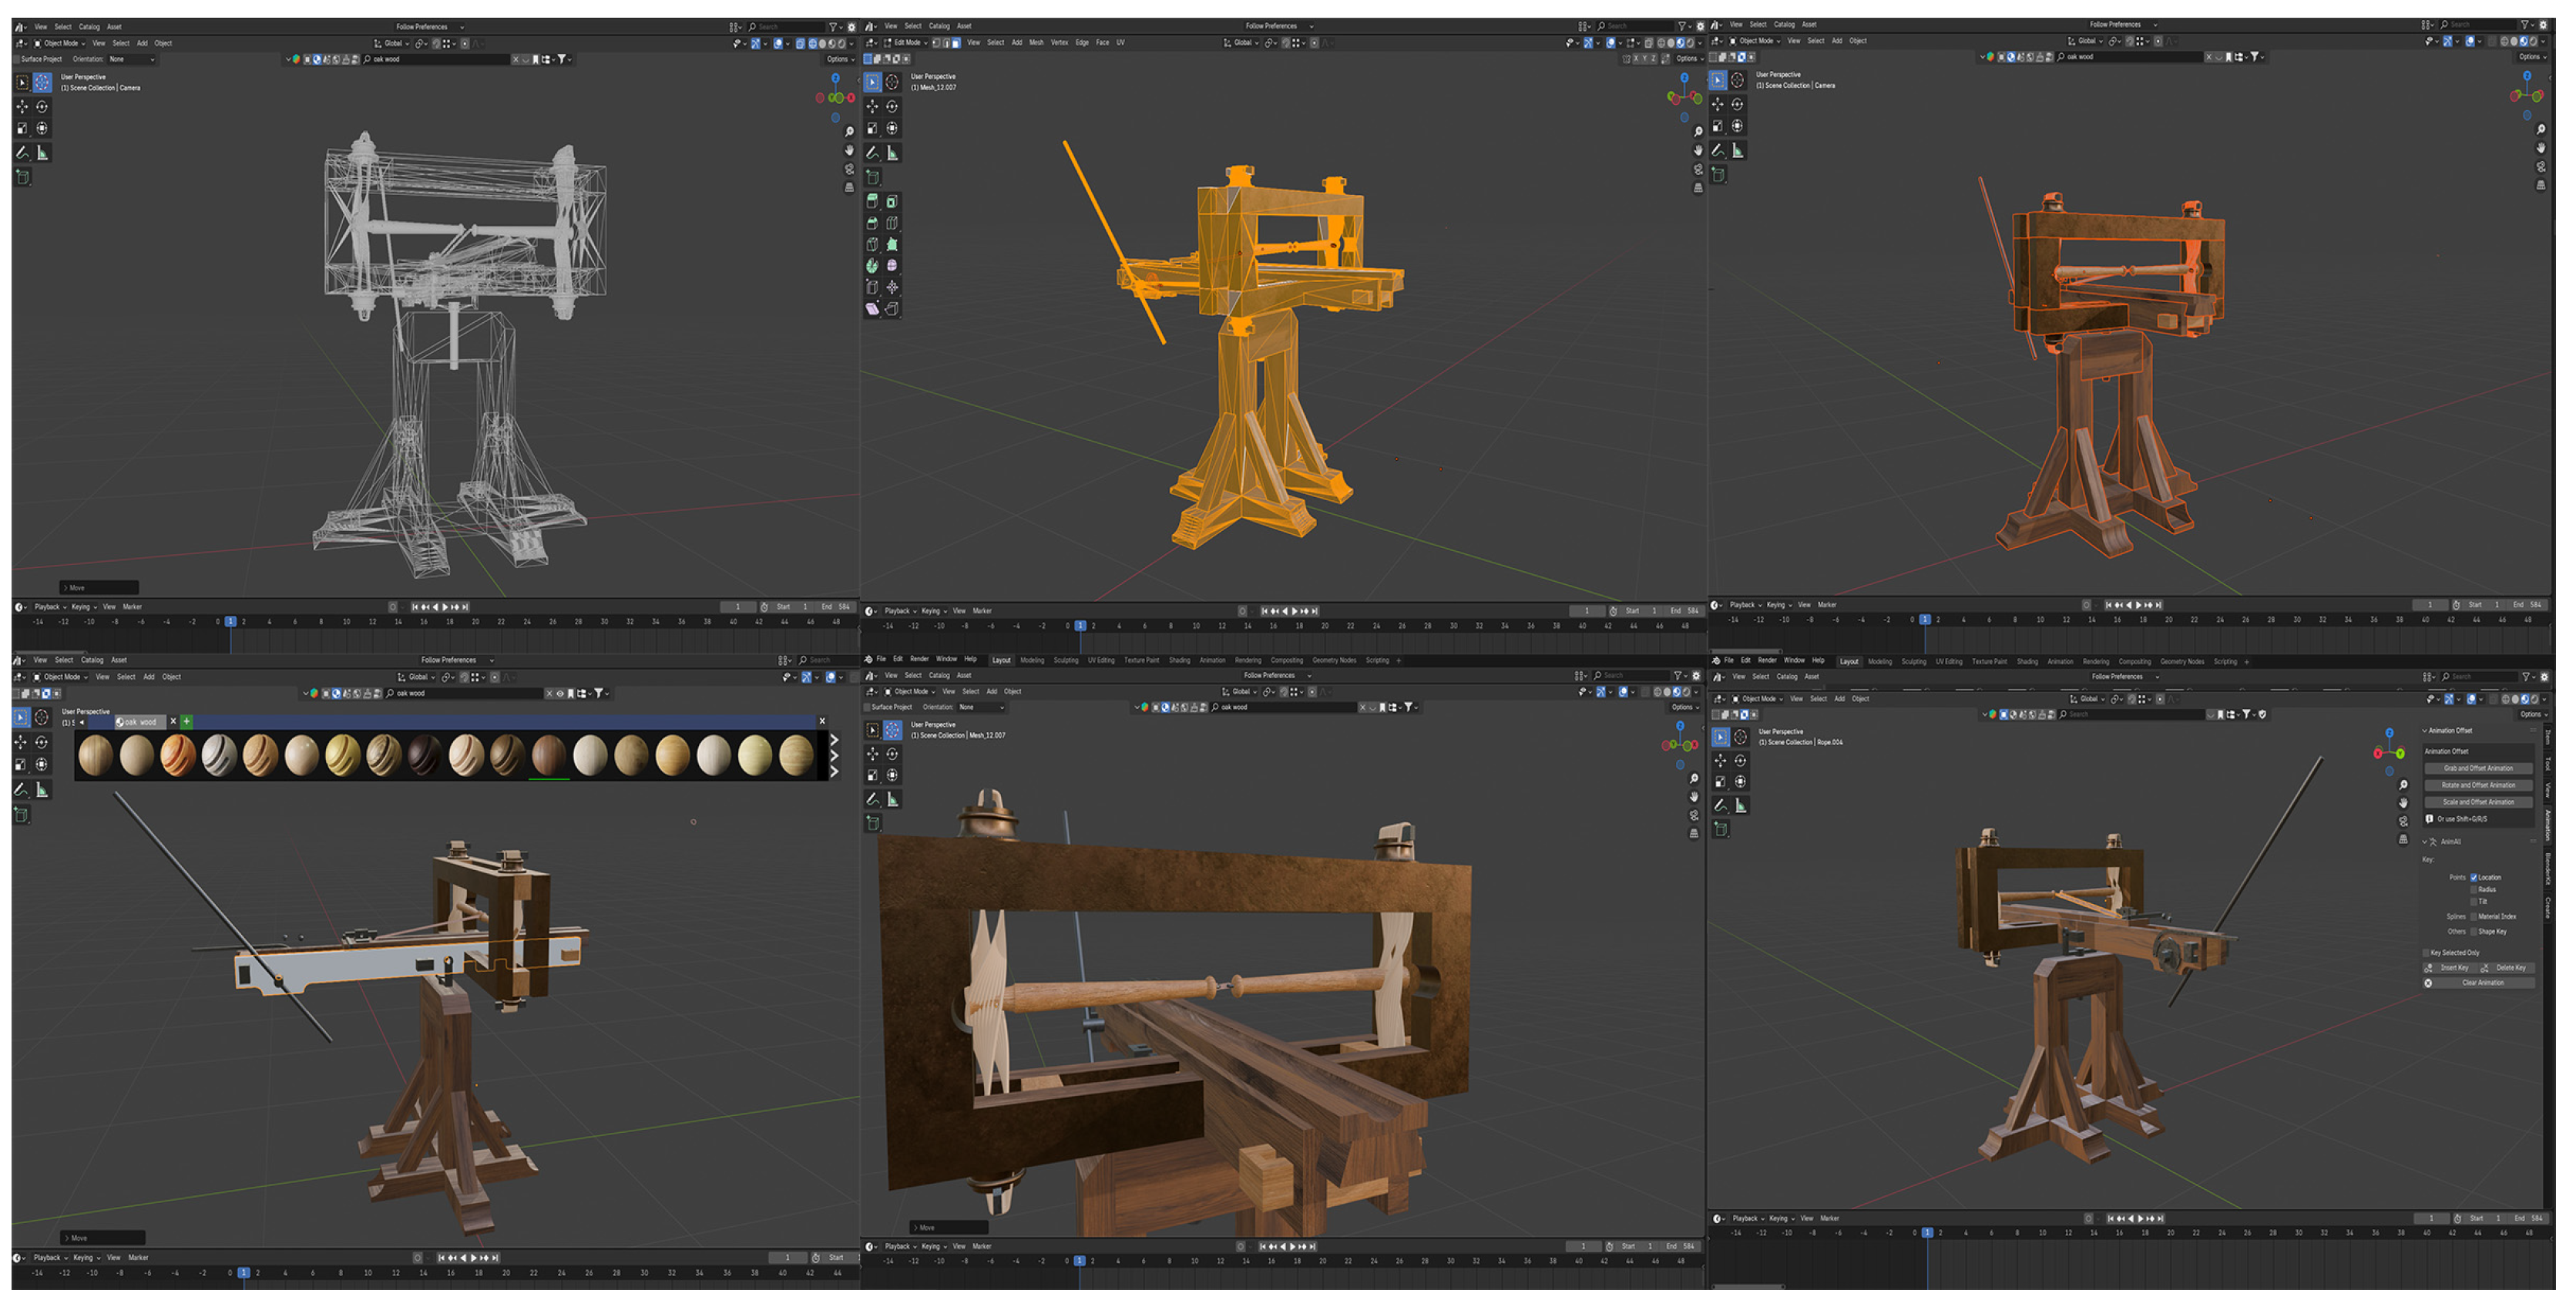Select the Shear tool in Edit Mode view

872,309
